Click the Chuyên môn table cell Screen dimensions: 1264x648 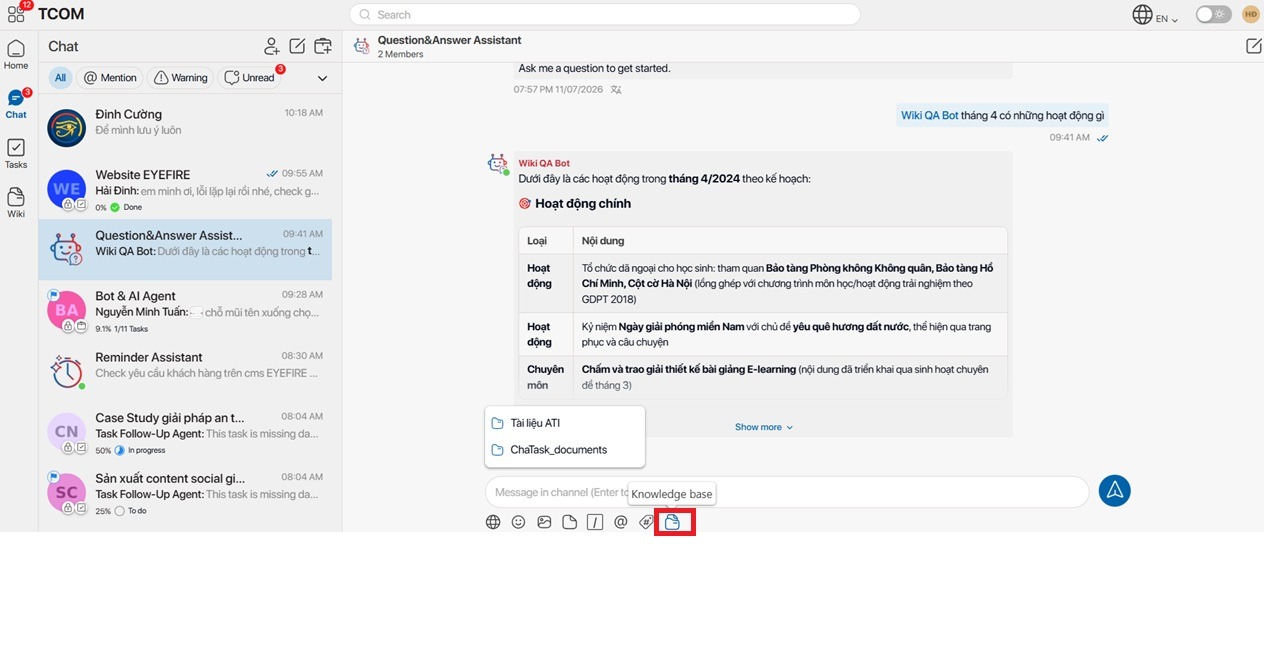546,377
